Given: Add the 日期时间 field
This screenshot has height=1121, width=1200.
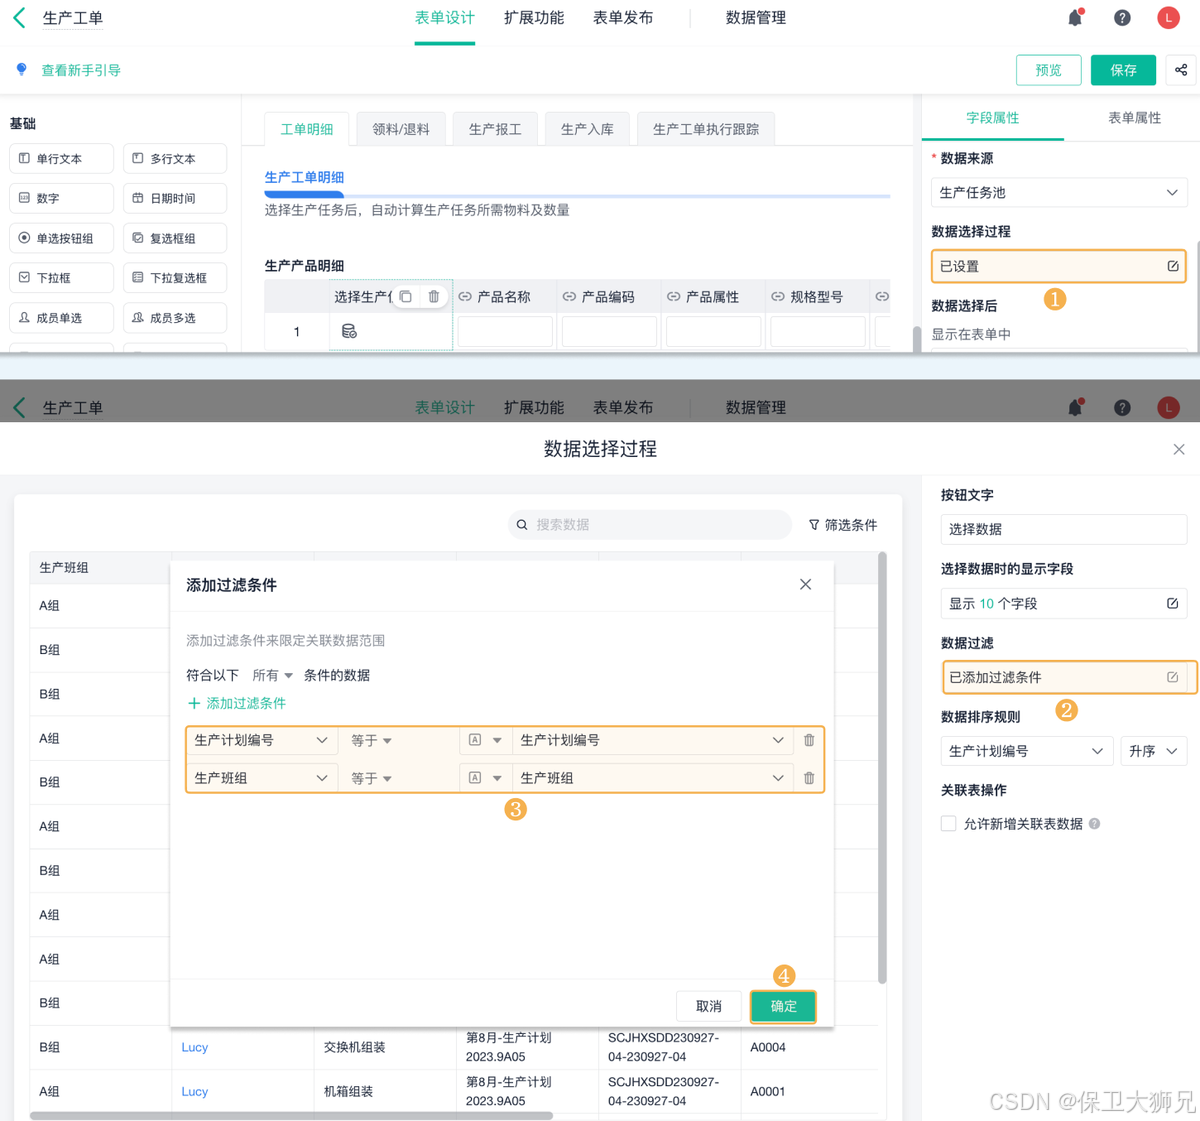Looking at the screenshot, I should coord(175,198).
